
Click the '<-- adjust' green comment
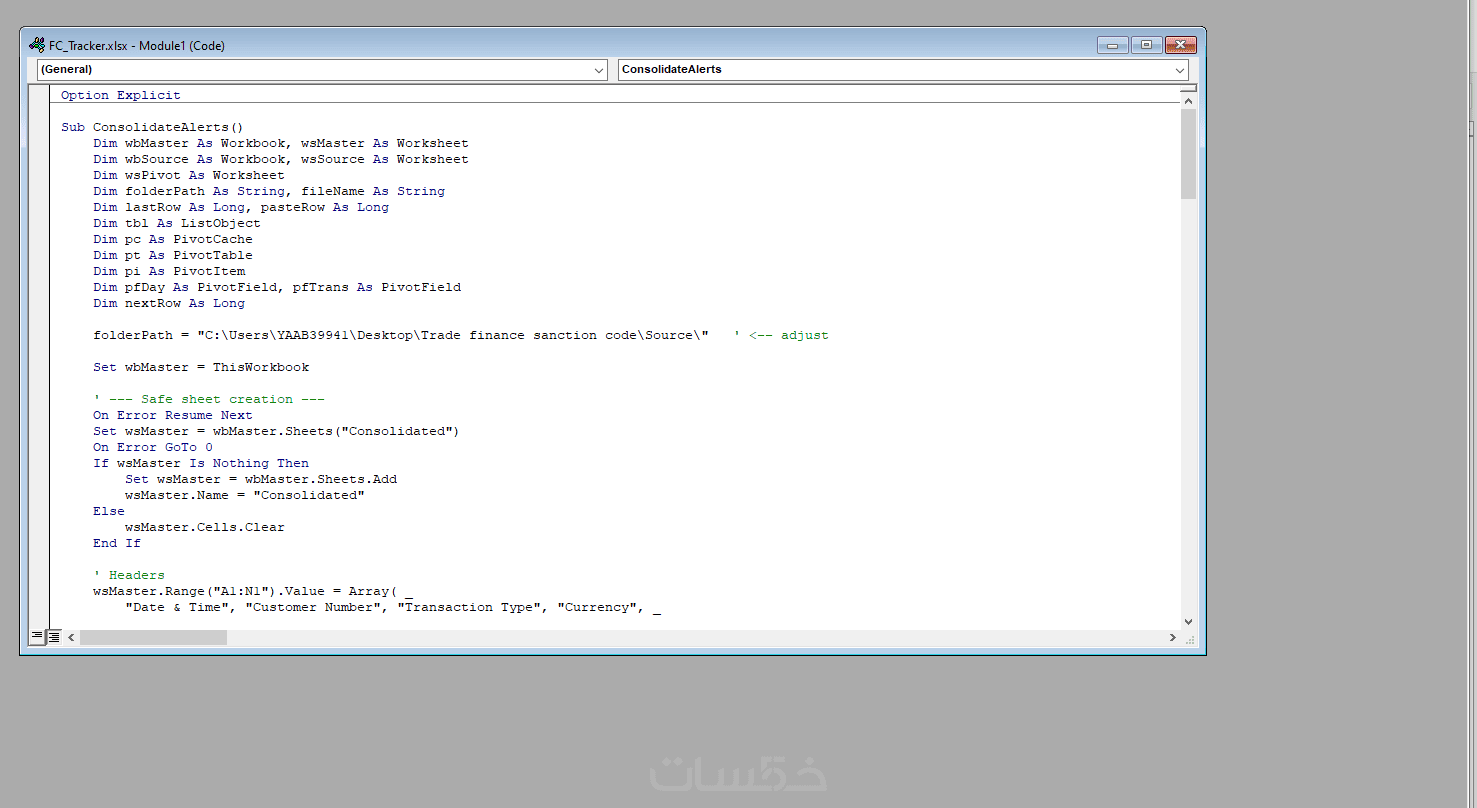pyautogui.click(x=781, y=335)
